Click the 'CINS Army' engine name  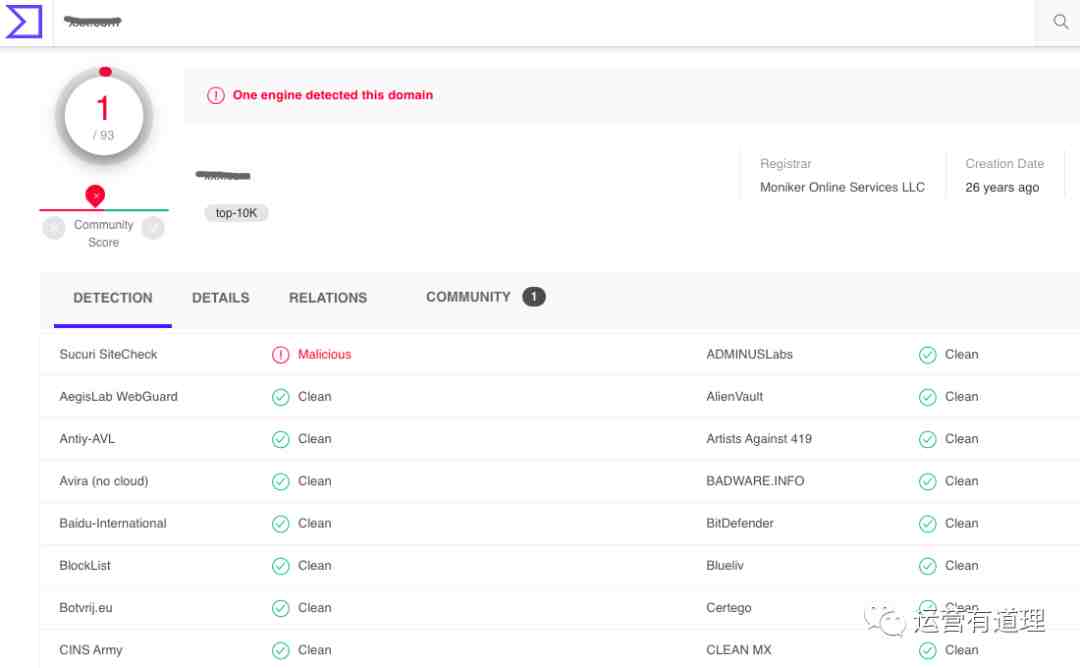point(90,650)
